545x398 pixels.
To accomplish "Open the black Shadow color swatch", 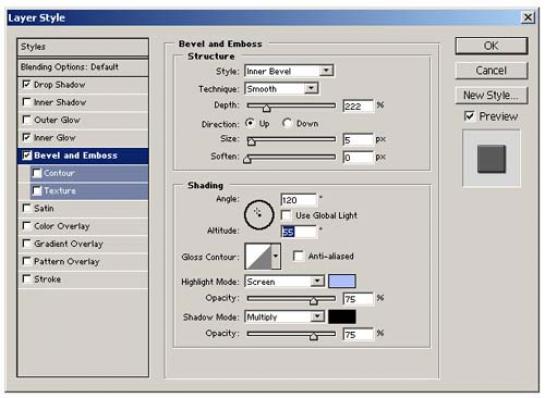I will [342, 317].
